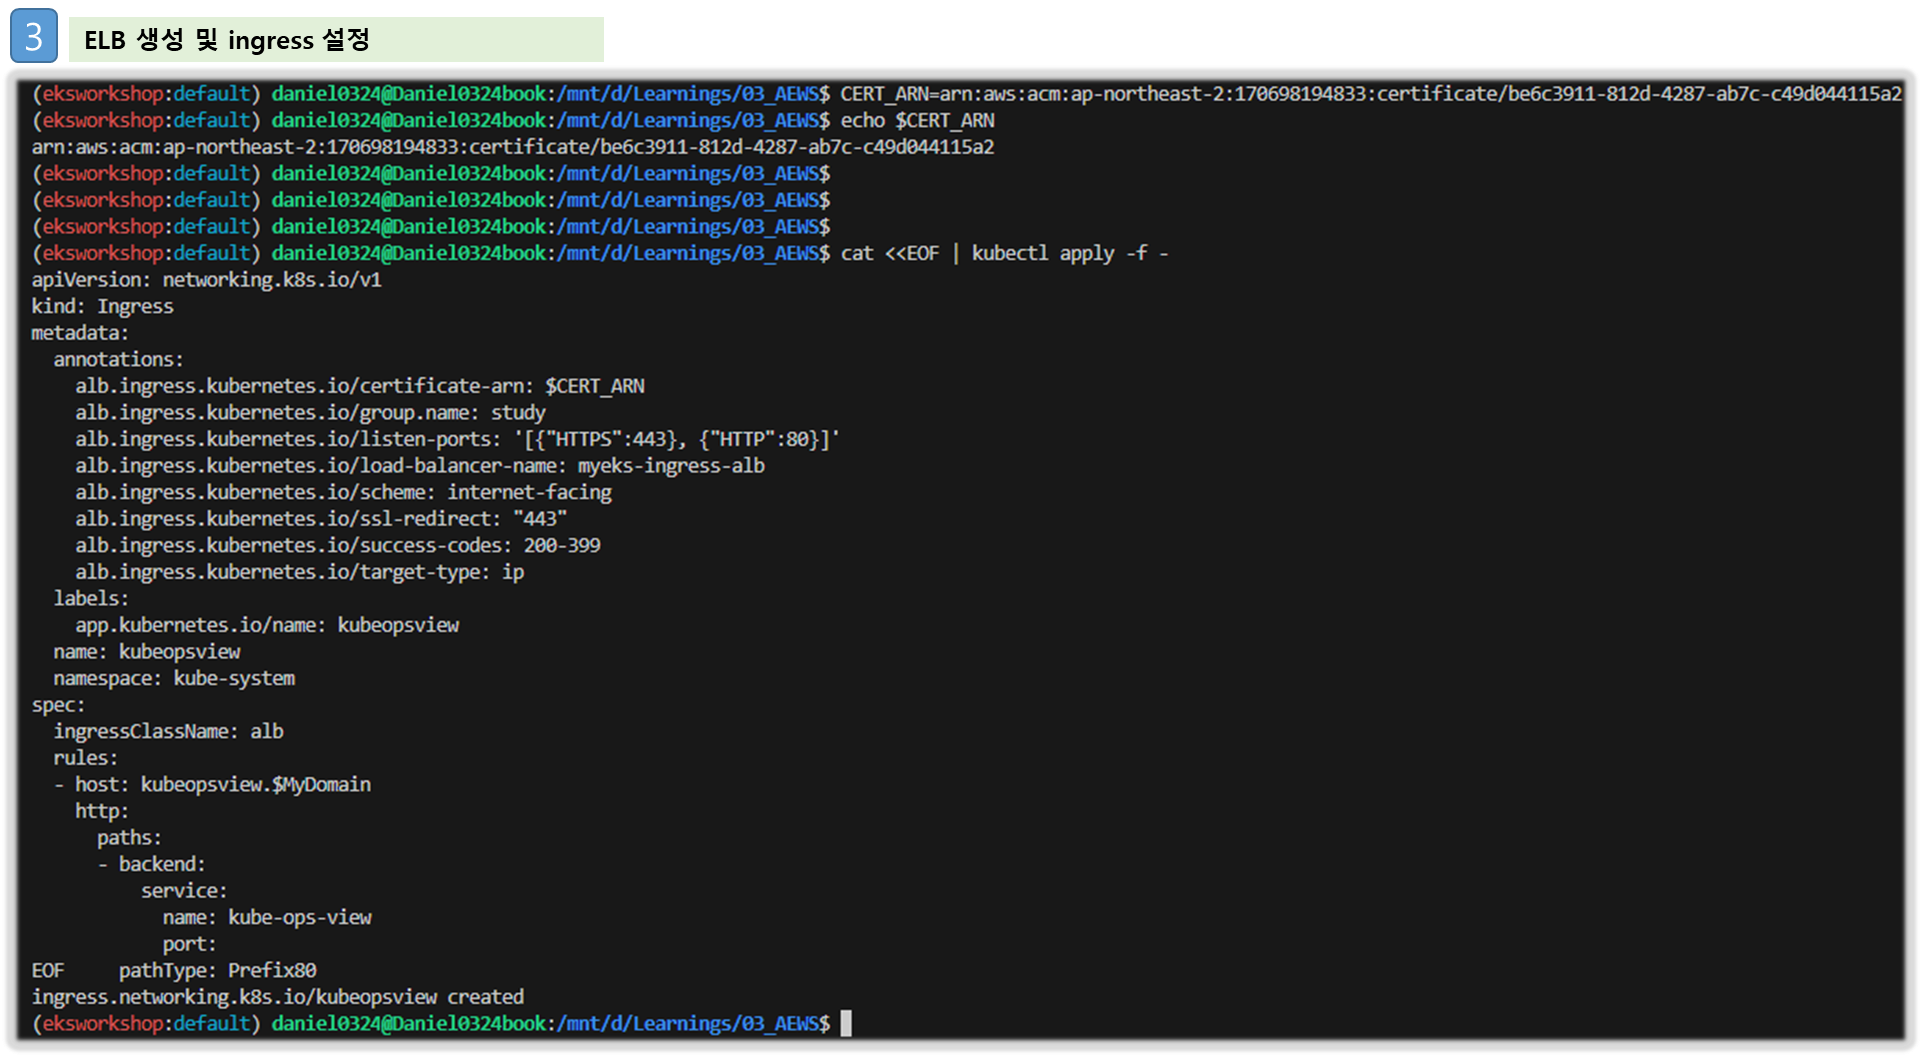Click the 'paths:' line

tap(129, 838)
